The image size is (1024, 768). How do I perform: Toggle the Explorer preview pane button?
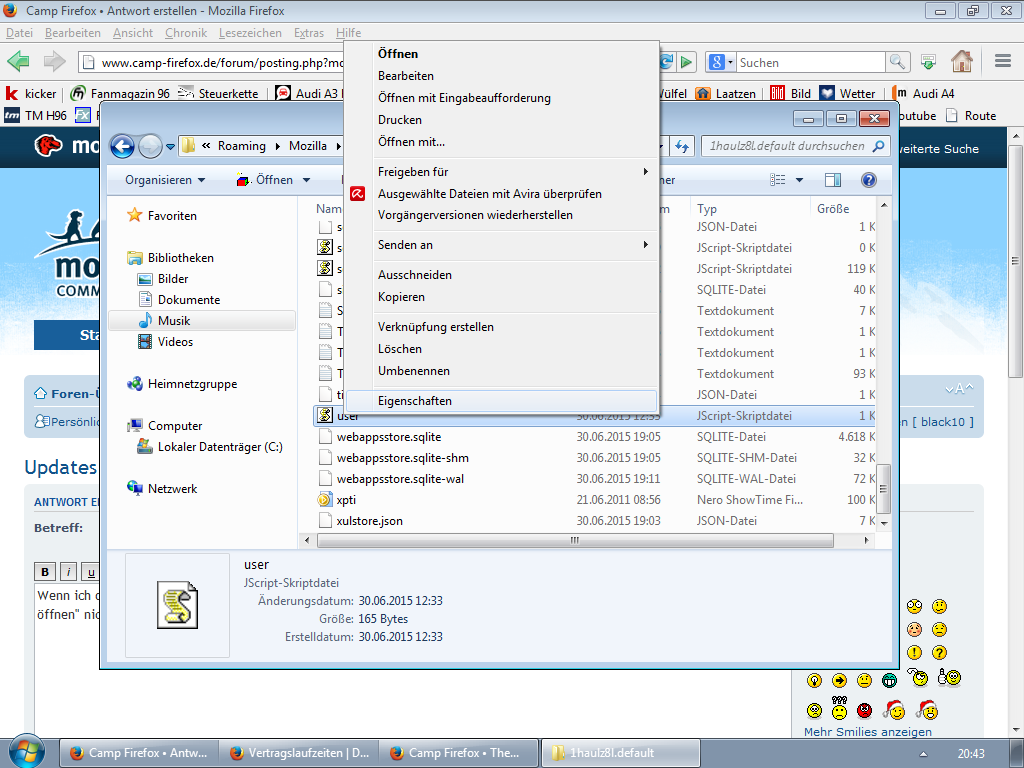[x=832, y=180]
